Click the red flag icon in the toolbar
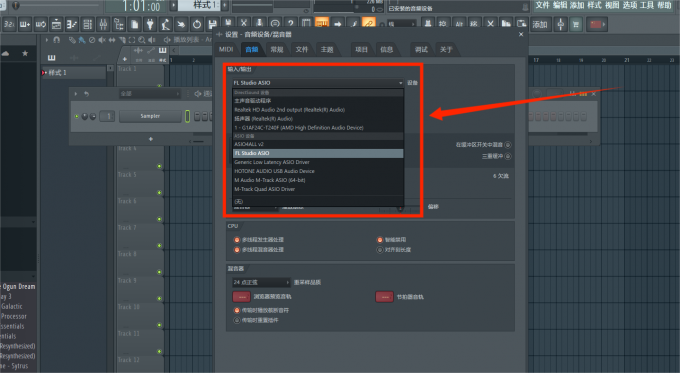This screenshot has height=373, width=680. coord(595,24)
